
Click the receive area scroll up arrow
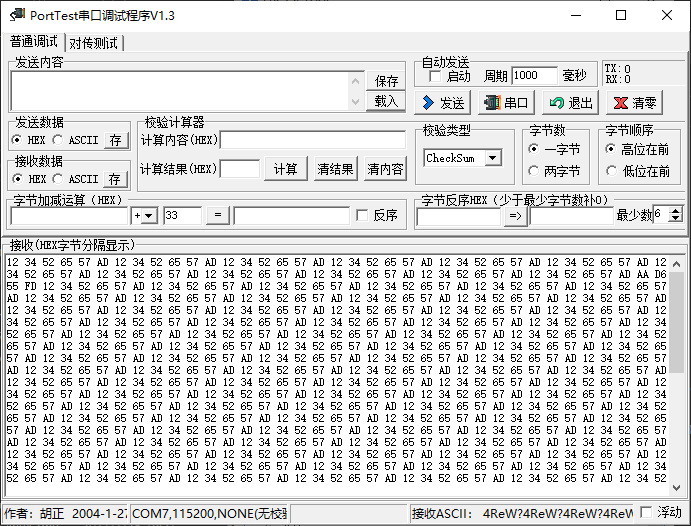[676, 264]
